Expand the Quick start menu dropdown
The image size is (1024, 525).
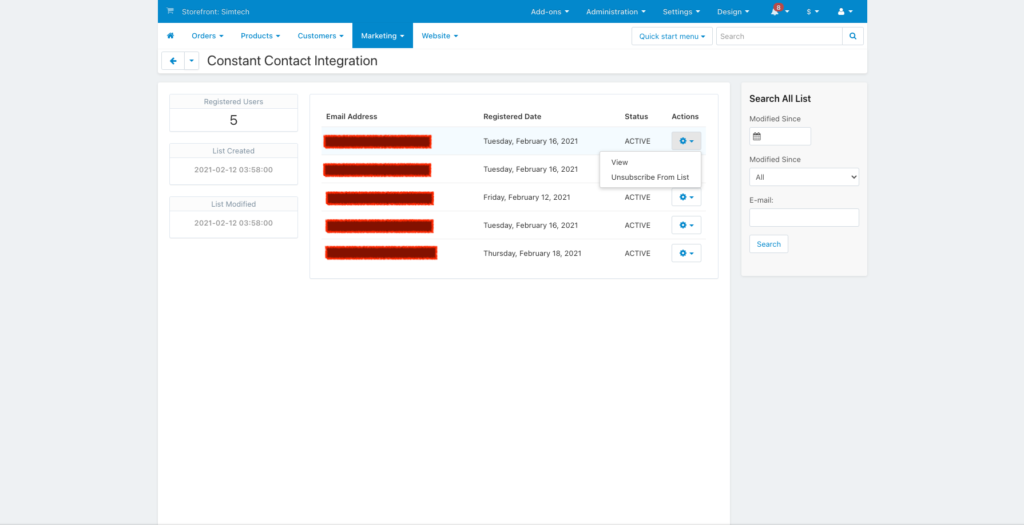point(672,36)
